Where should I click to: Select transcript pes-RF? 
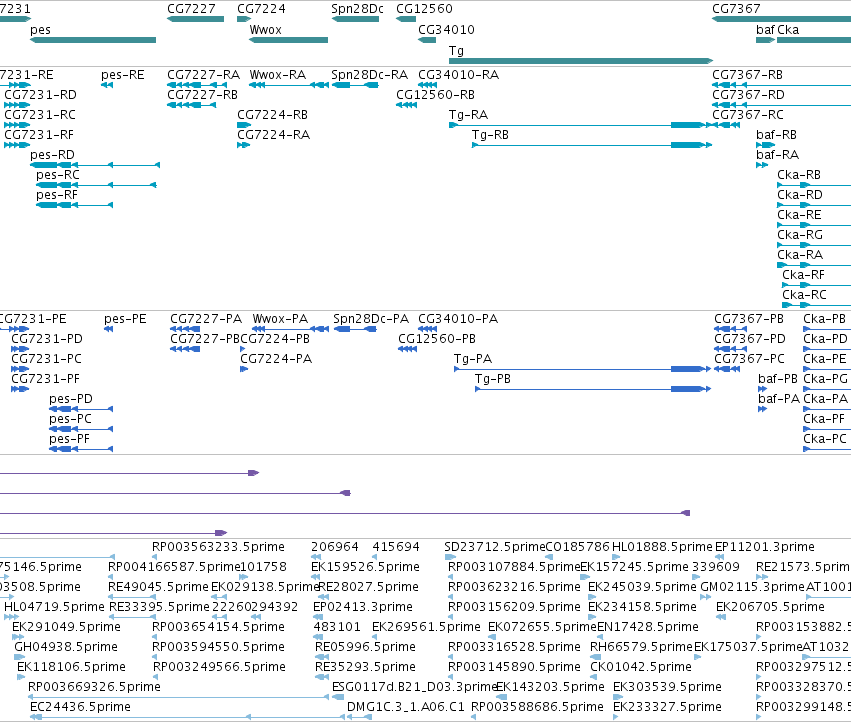coord(74,205)
